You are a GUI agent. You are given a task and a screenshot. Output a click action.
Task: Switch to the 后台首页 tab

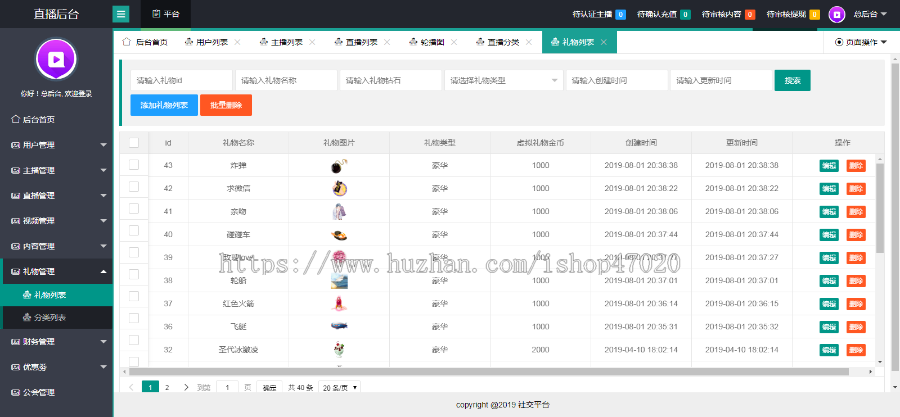145,42
